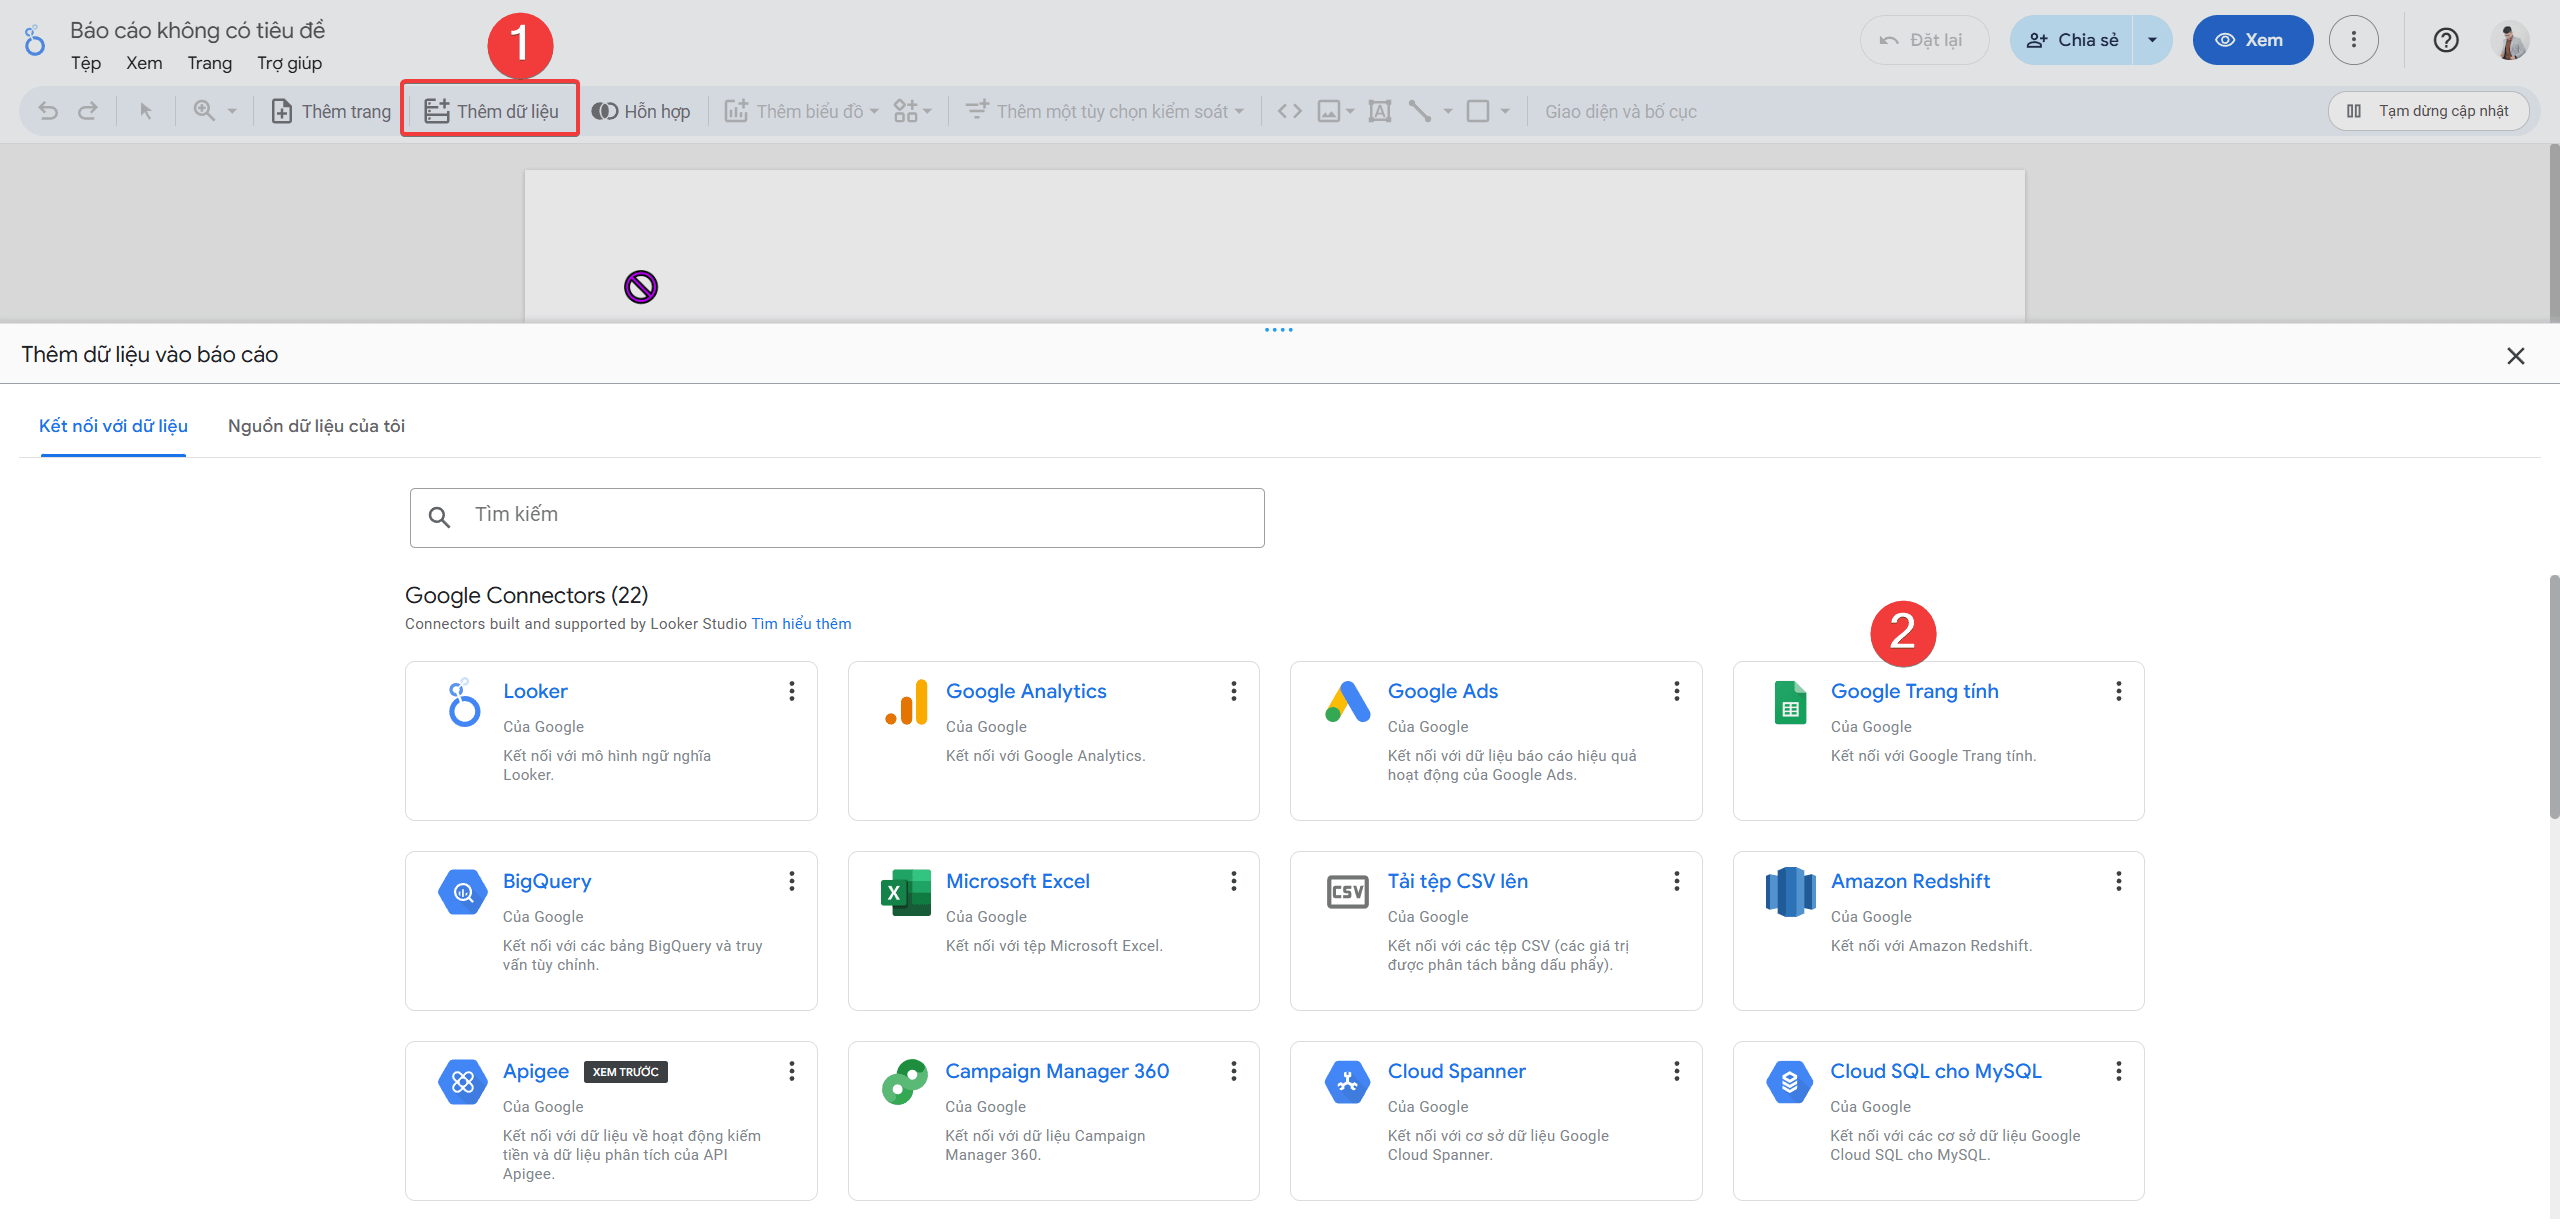The image size is (2560, 1229).
Task: Select the BigQuery connector icon
Action: click(x=463, y=892)
